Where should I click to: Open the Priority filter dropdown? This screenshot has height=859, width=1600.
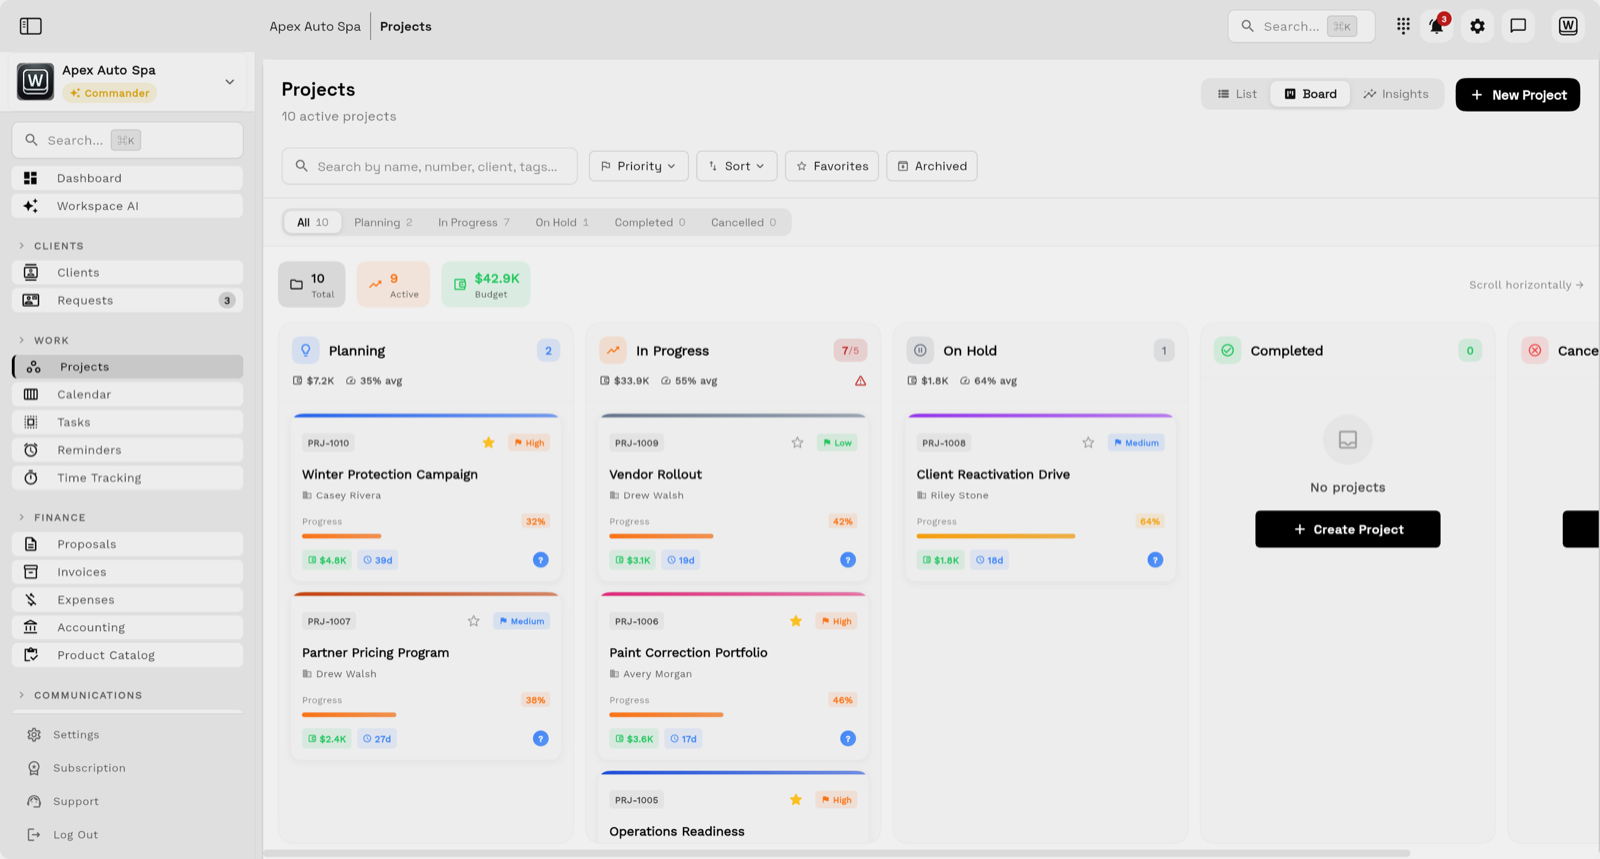638,166
